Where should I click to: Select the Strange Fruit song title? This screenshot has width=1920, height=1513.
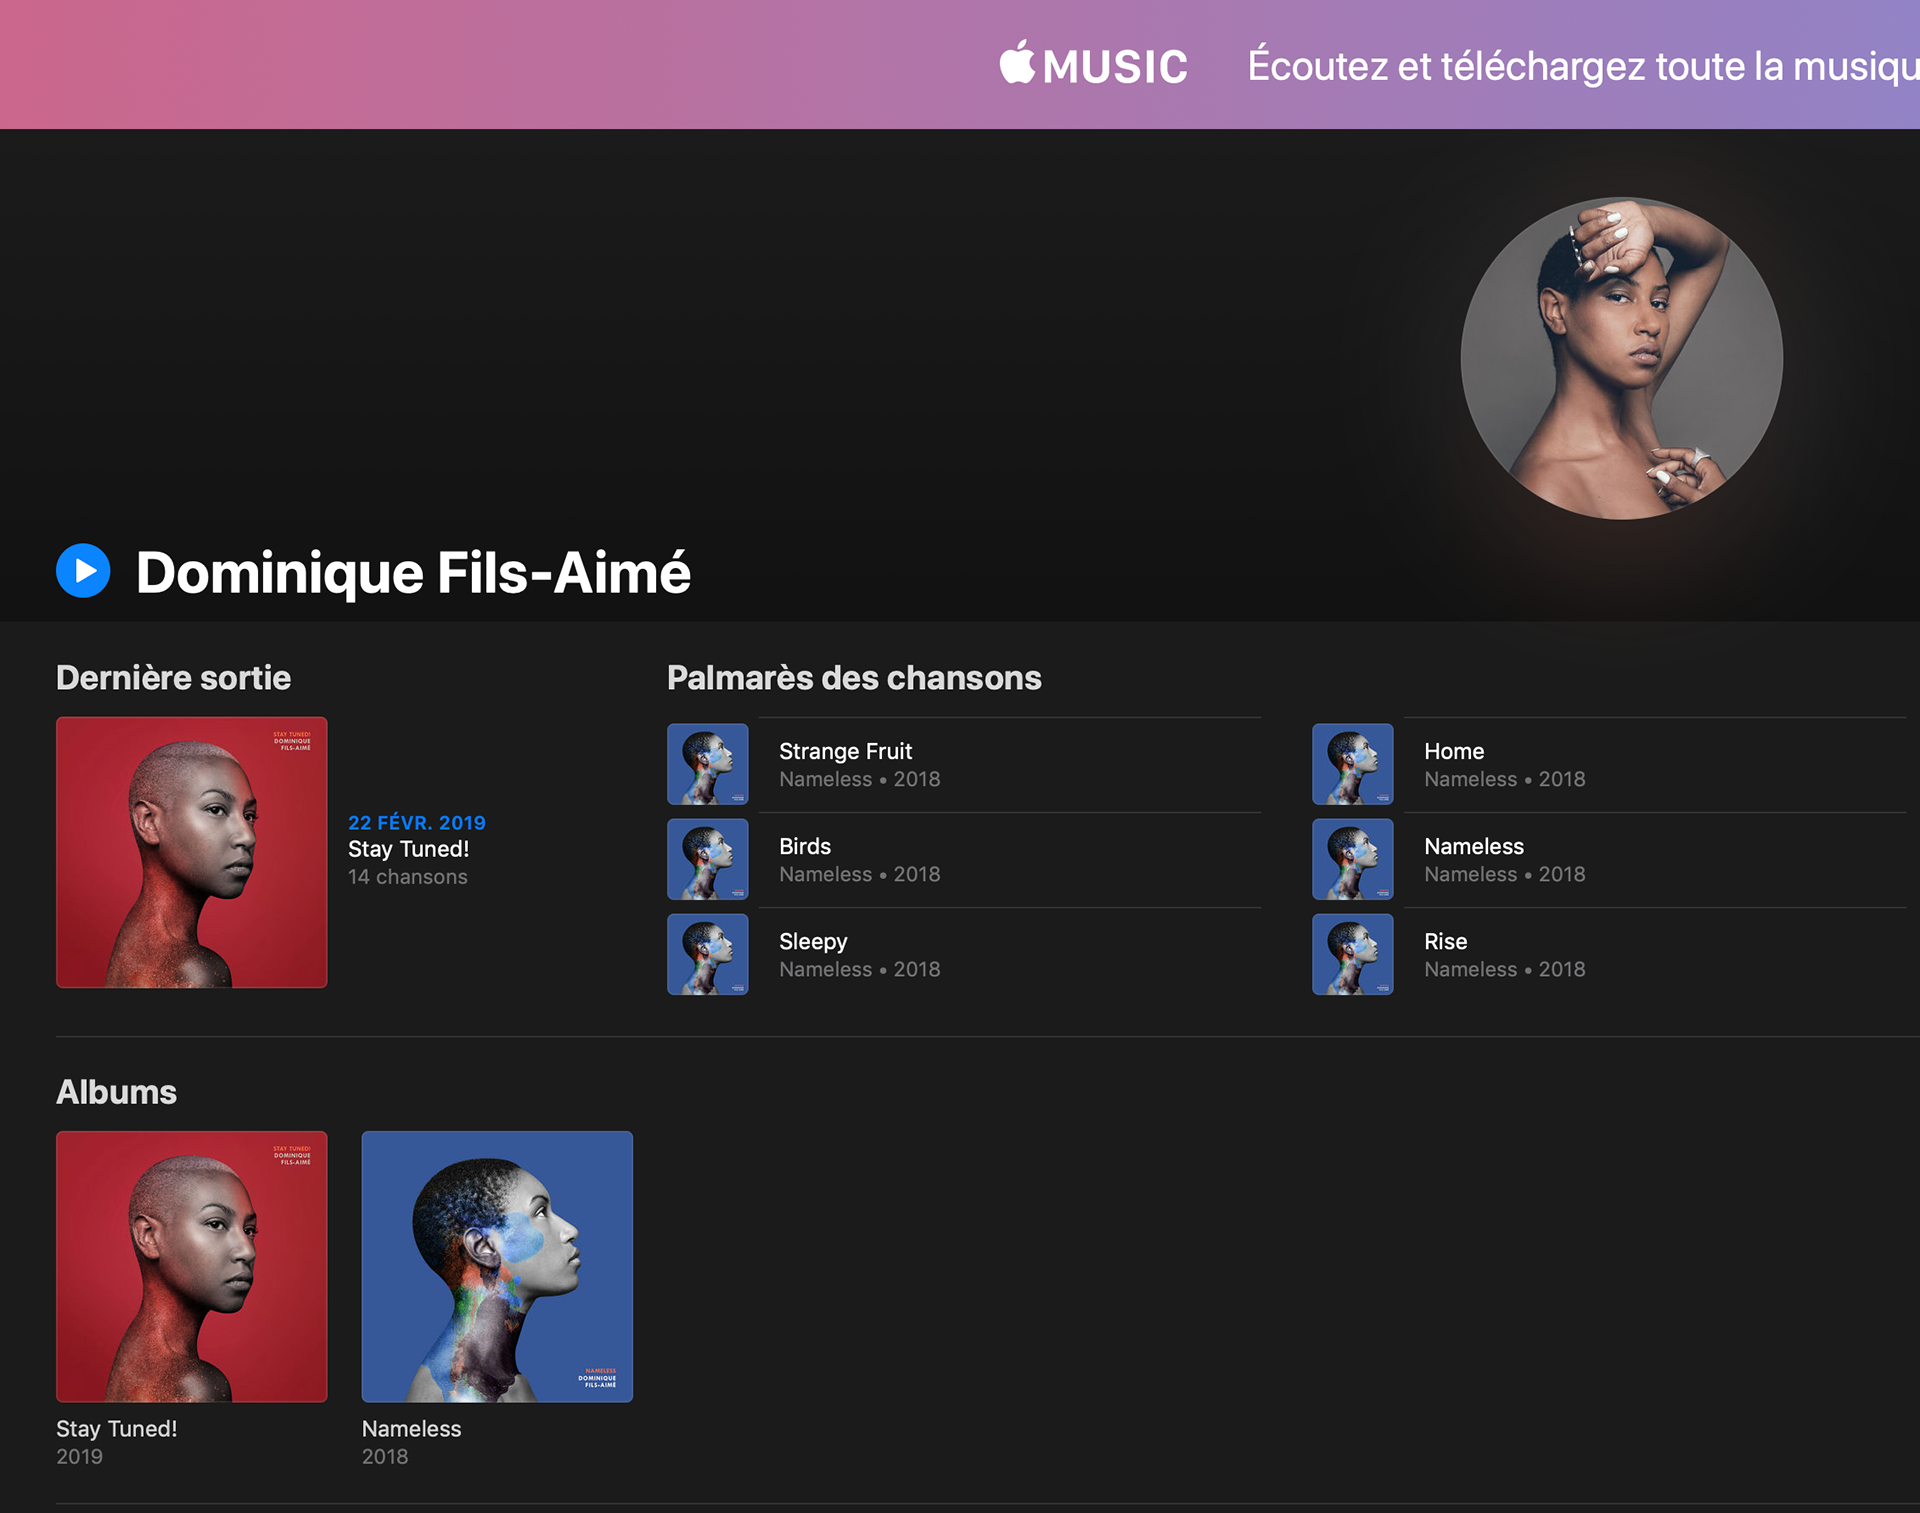point(845,751)
